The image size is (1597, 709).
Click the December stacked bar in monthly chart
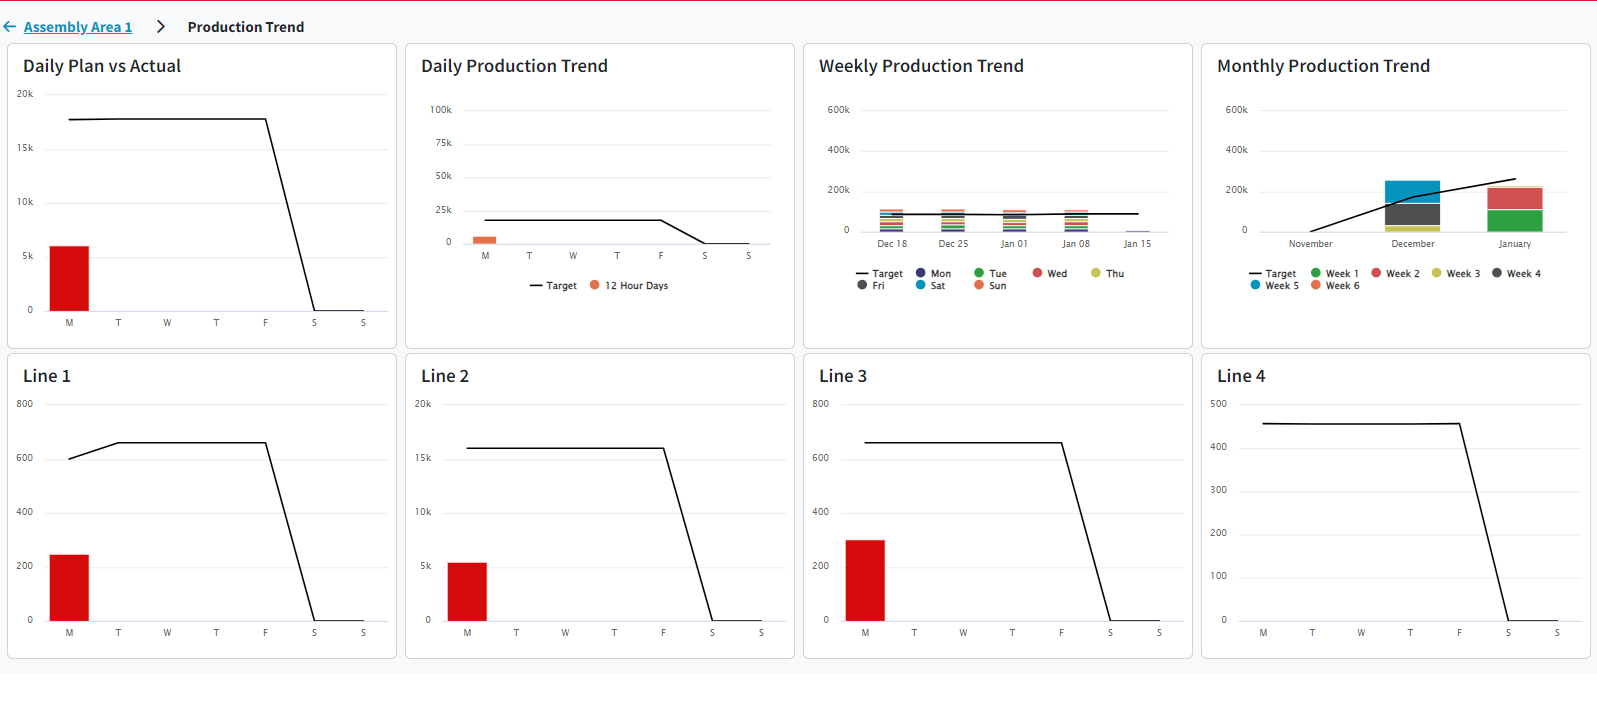tap(1412, 206)
